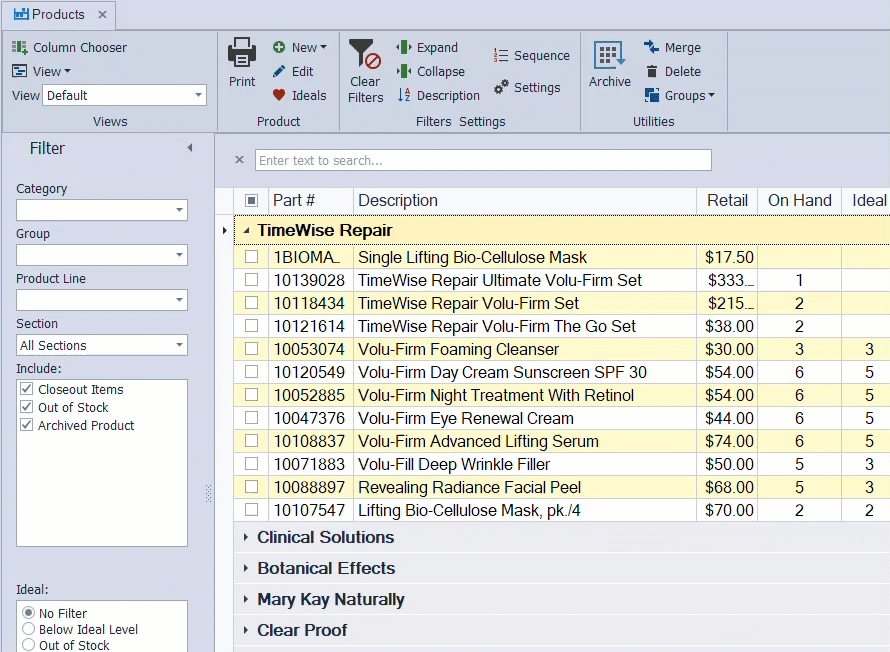Sort by the Retail column header
The width and height of the screenshot is (890, 652).
point(727,200)
